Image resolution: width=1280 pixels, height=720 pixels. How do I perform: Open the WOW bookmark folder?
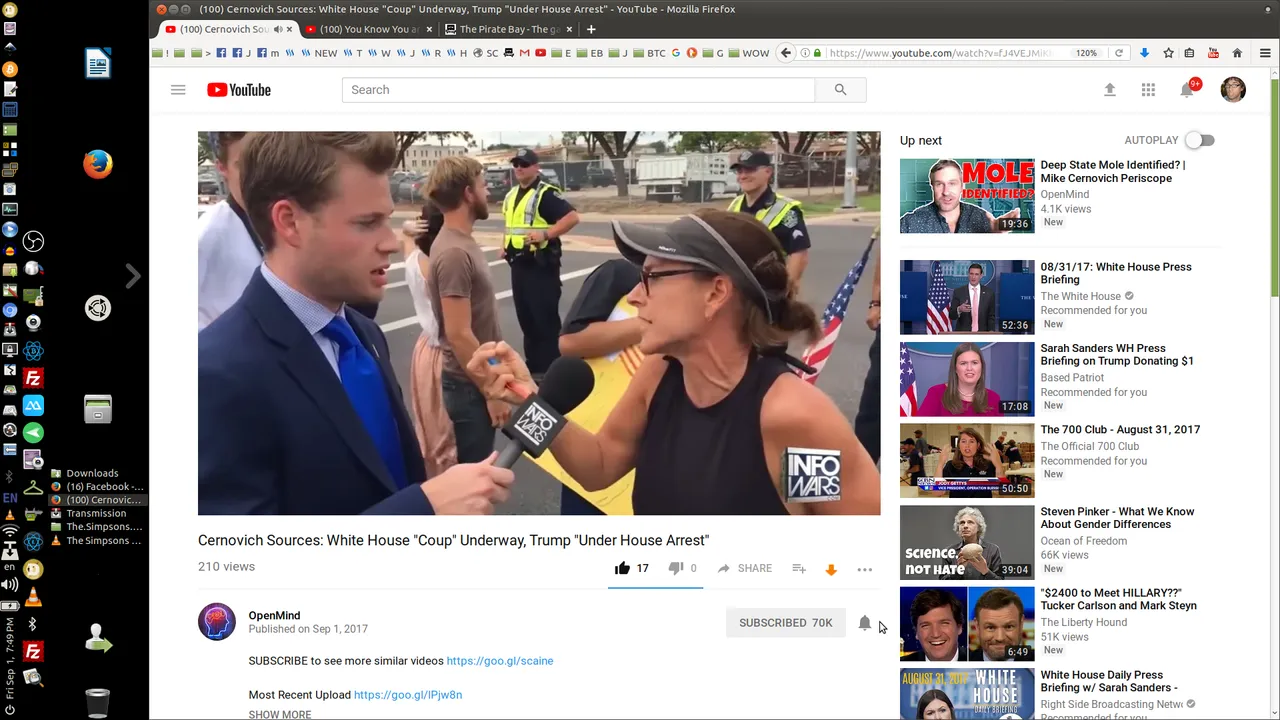(749, 53)
